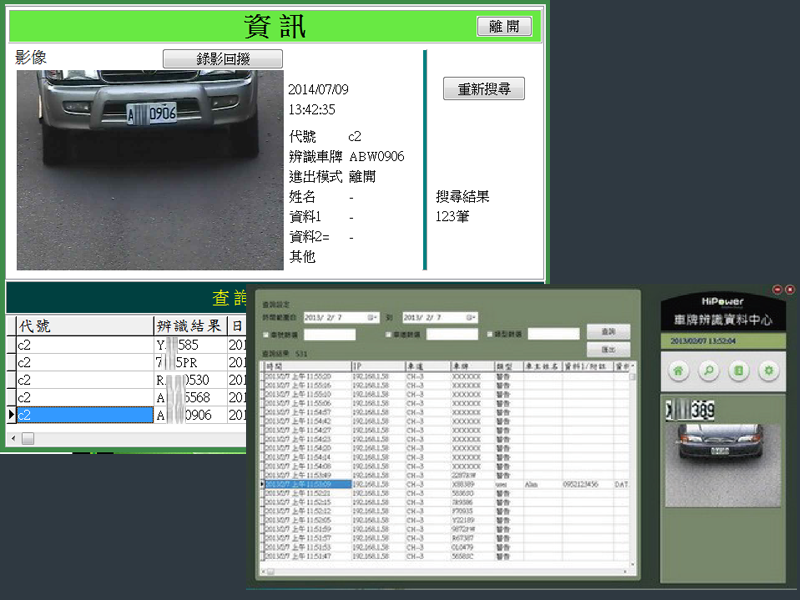This screenshot has width=800, height=600.
Task: Open the green gear settings icon
Action: point(768,371)
